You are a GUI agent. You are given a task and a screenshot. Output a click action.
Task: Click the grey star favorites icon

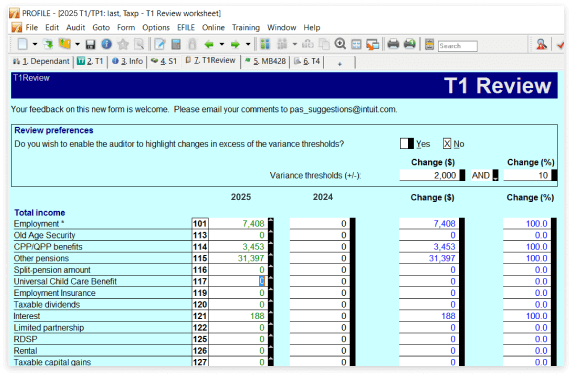tap(123, 44)
